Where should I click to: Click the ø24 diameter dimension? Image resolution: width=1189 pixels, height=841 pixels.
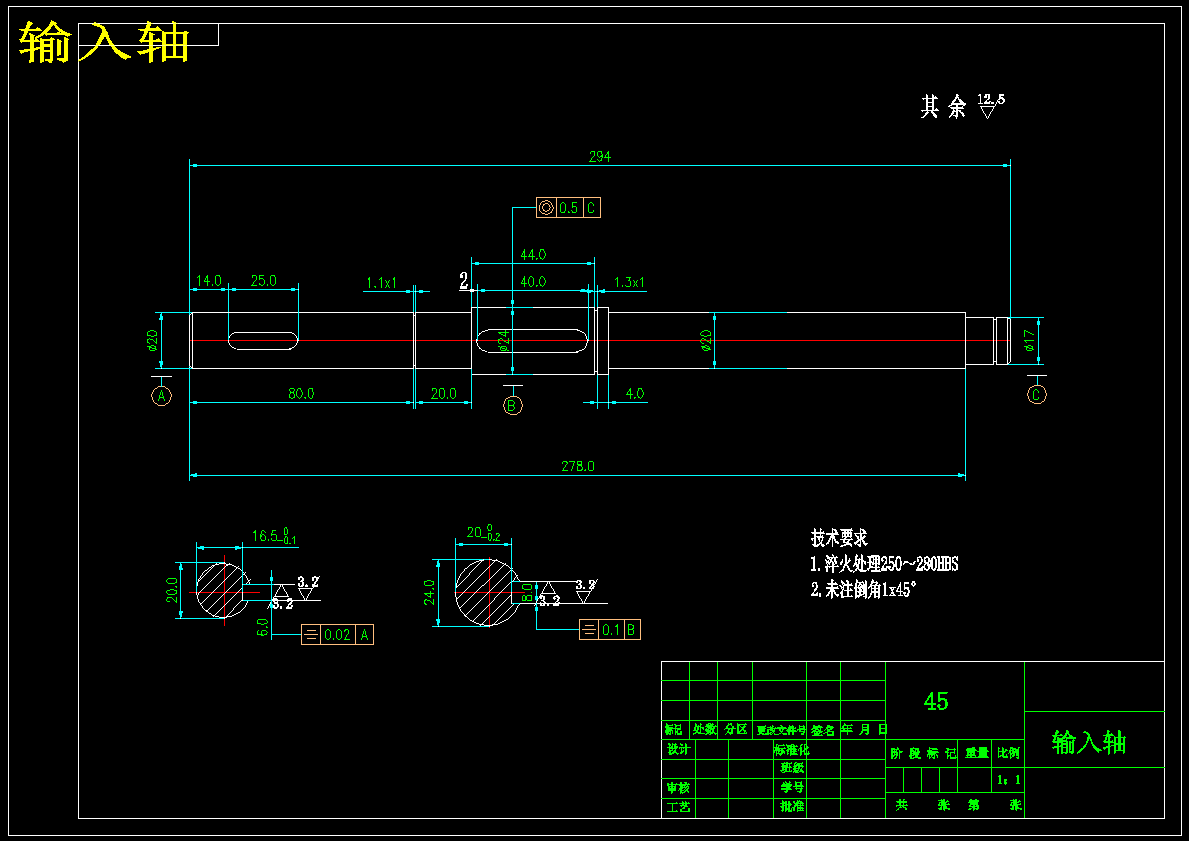tap(504, 340)
